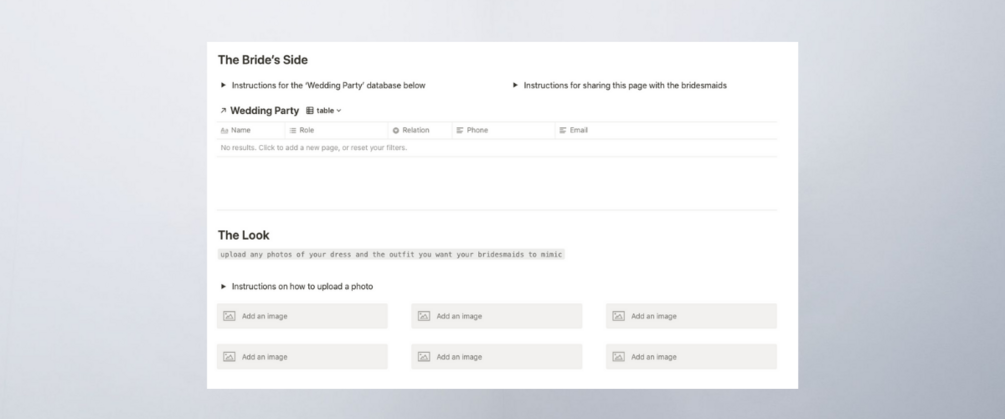This screenshot has width=1005, height=419.
Task: Click image icon in top-left image block
Action: (x=229, y=316)
